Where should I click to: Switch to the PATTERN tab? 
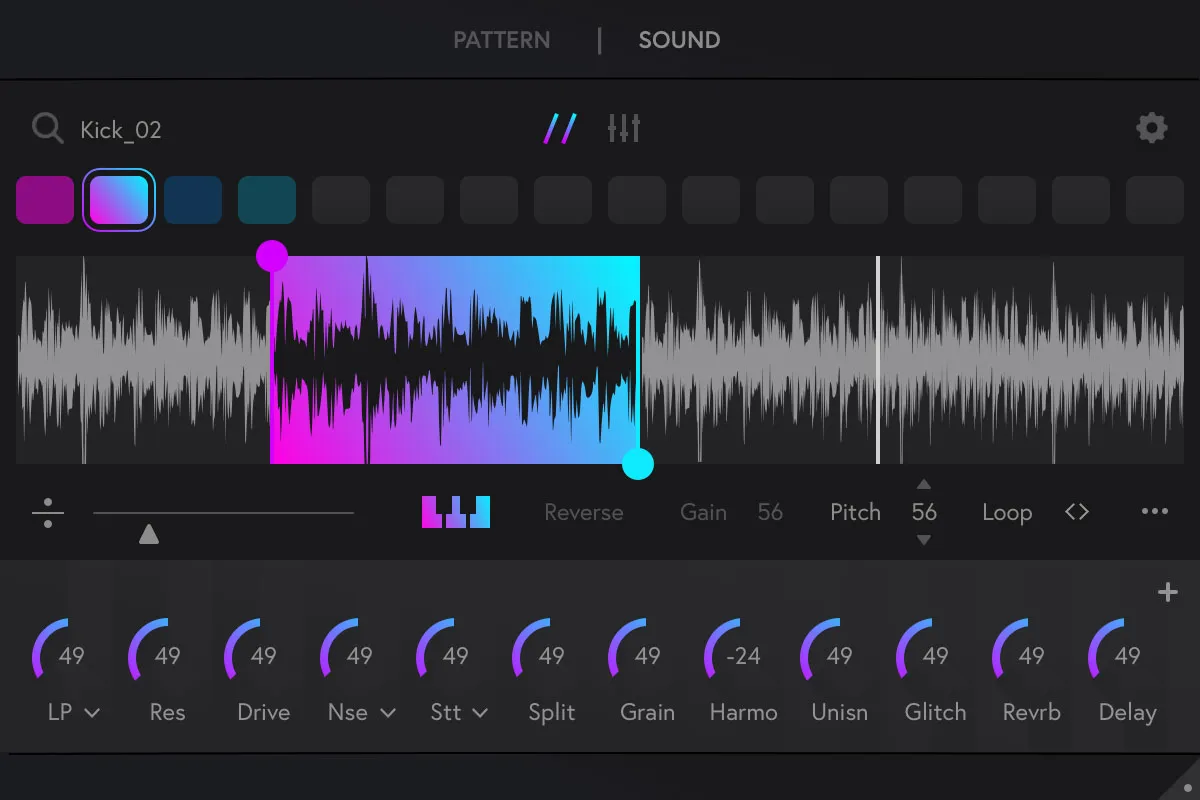point(502,40)
